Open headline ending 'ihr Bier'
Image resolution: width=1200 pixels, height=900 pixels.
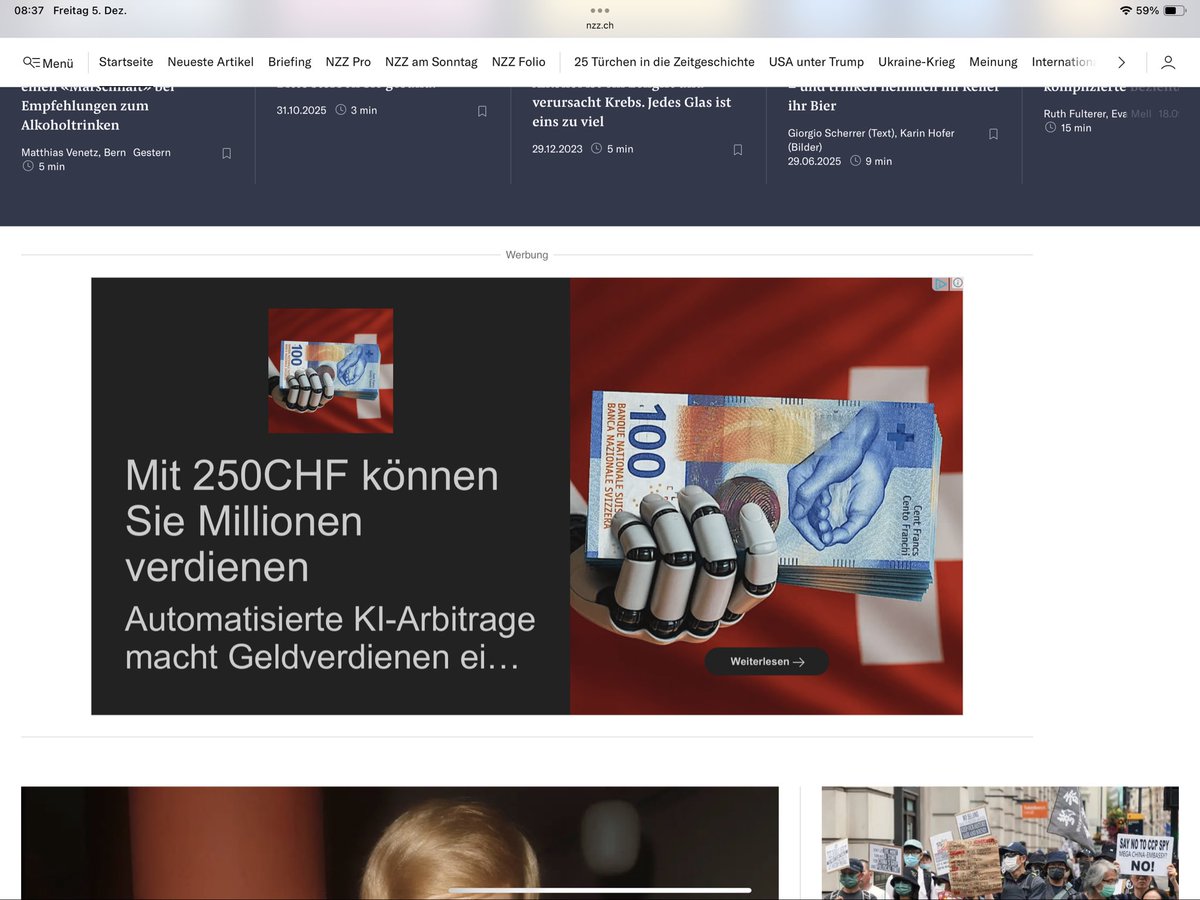point(893,97)
